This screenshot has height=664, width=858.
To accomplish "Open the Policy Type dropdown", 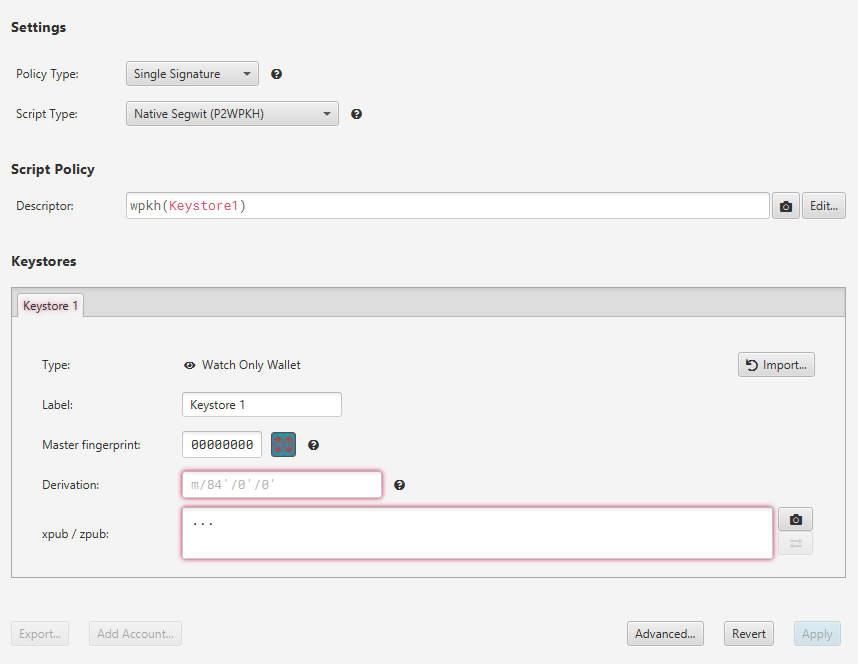I will (x=192, y=74).
